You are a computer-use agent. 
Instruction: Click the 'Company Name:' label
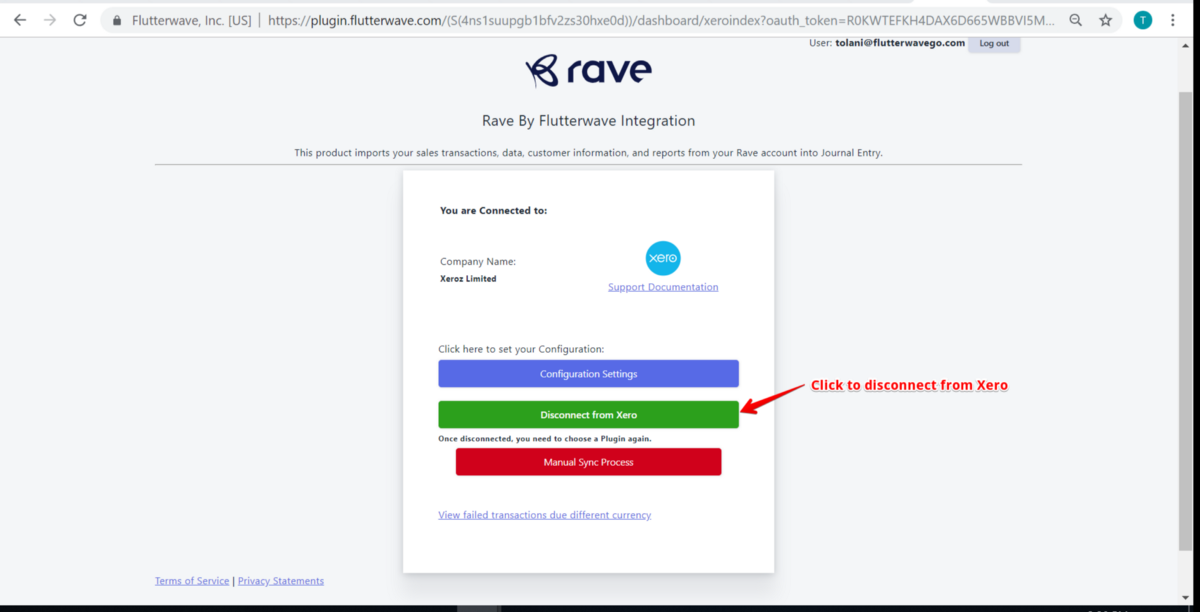(x=478, y=262)
